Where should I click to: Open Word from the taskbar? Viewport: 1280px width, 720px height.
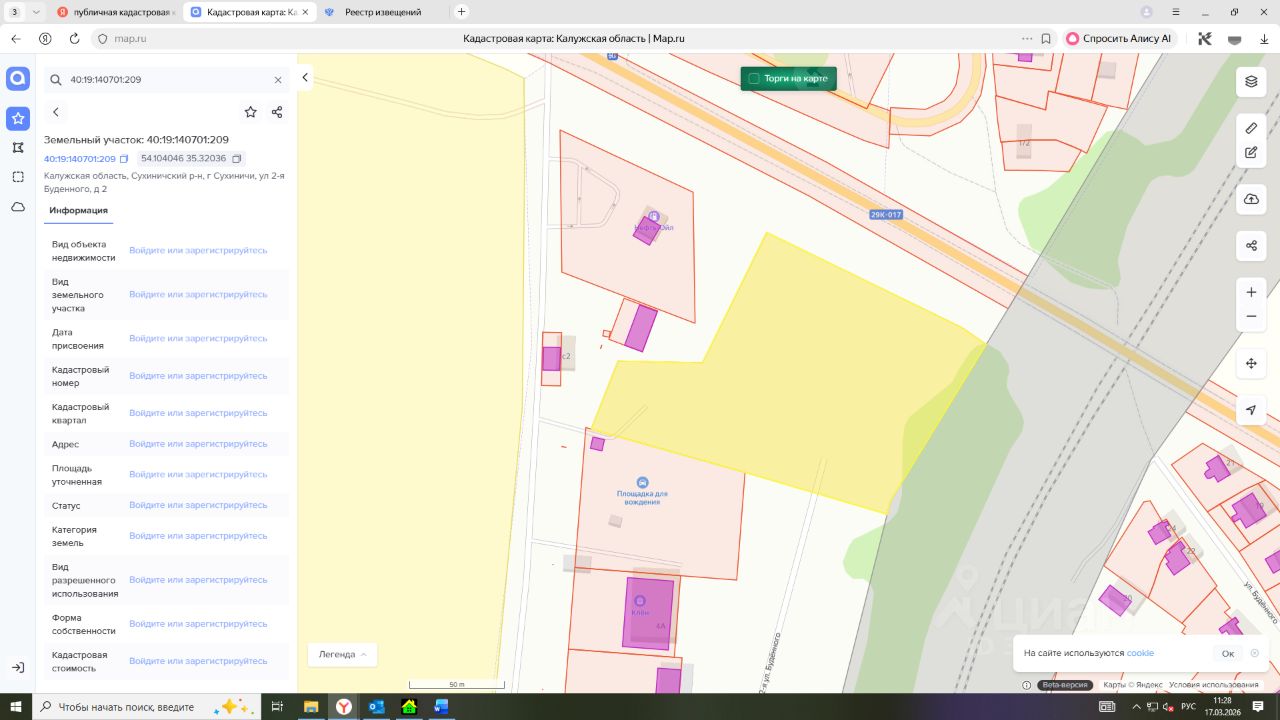441,706
